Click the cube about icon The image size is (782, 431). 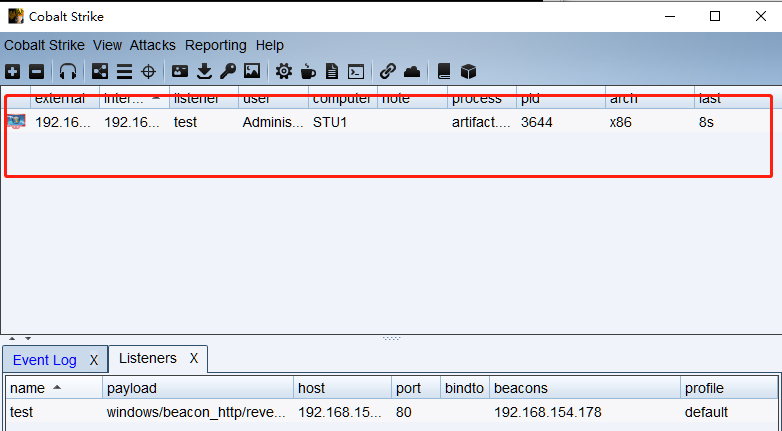point(468,72)
